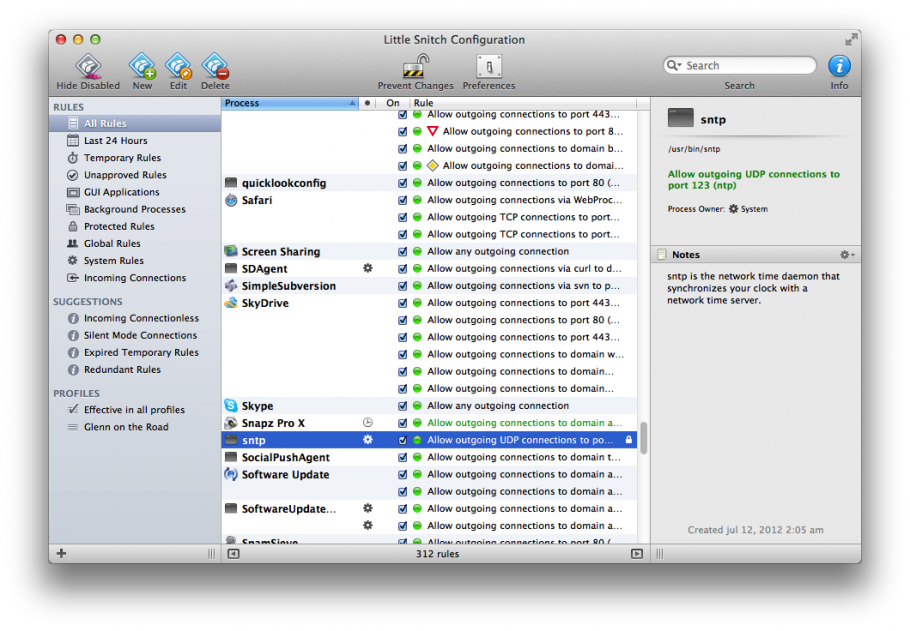Toggle the SocialPushAgent rule checkbox

pos(402,457)
